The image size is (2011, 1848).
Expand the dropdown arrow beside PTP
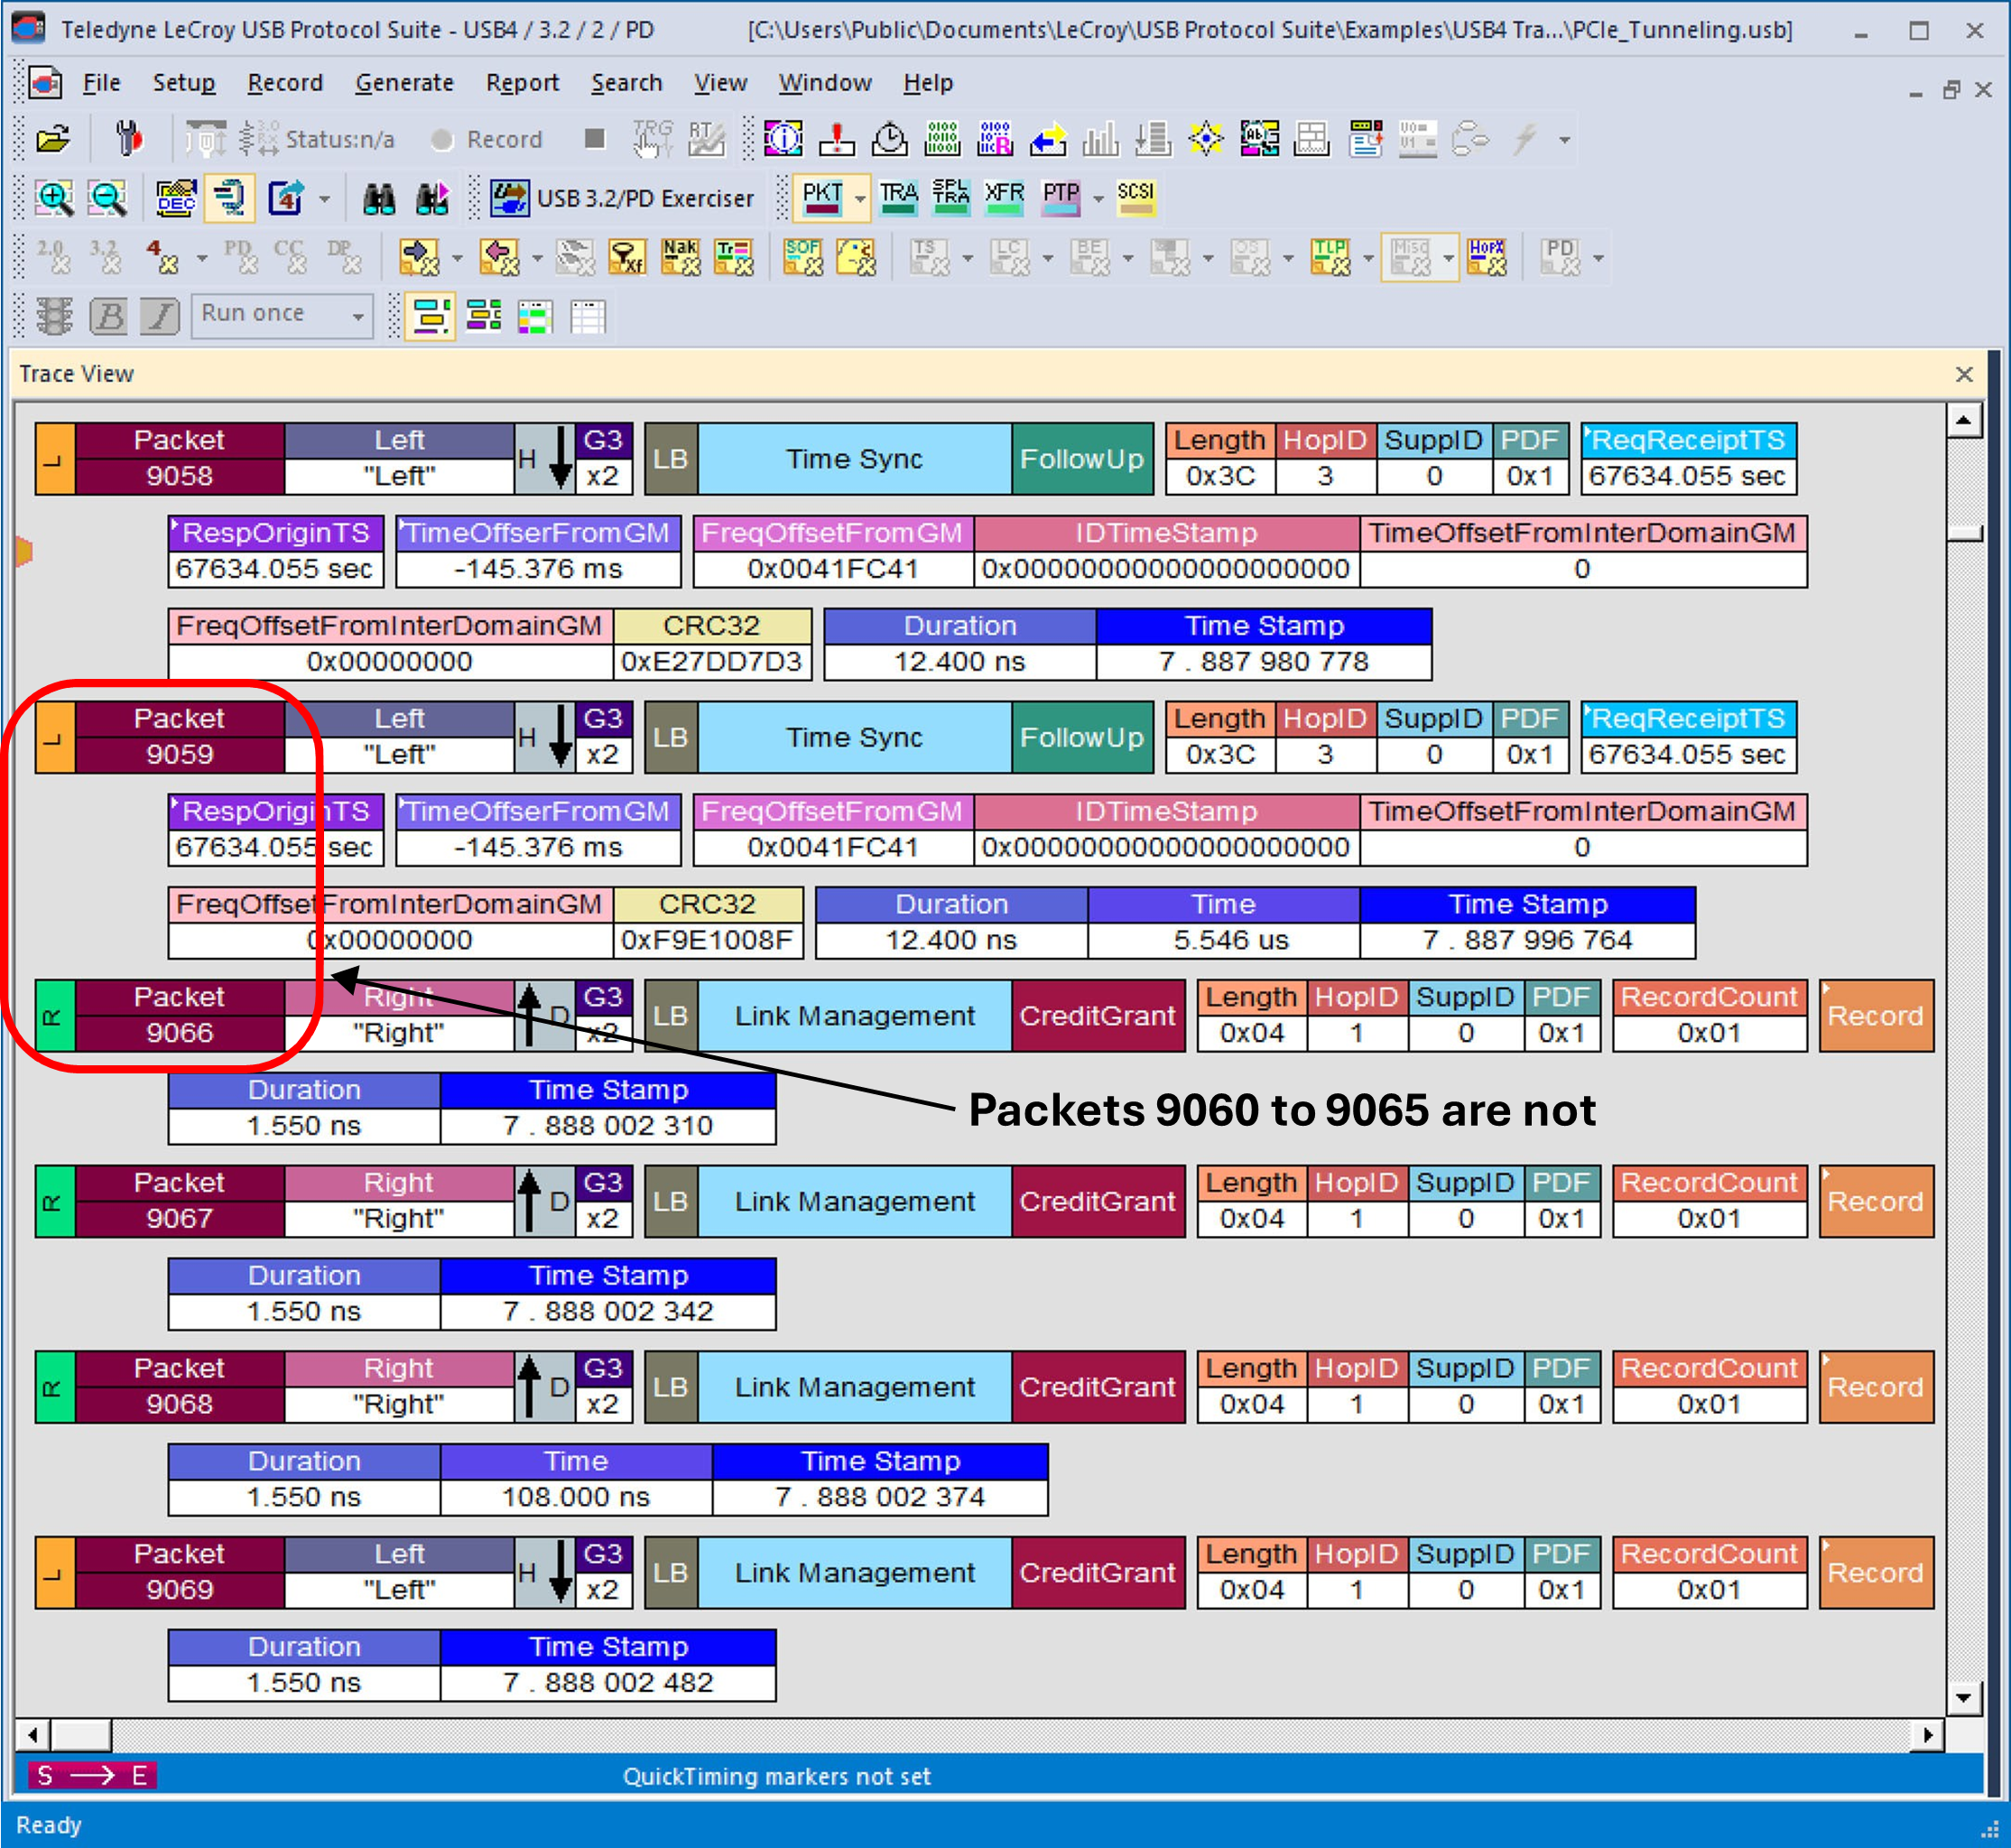1098,199
